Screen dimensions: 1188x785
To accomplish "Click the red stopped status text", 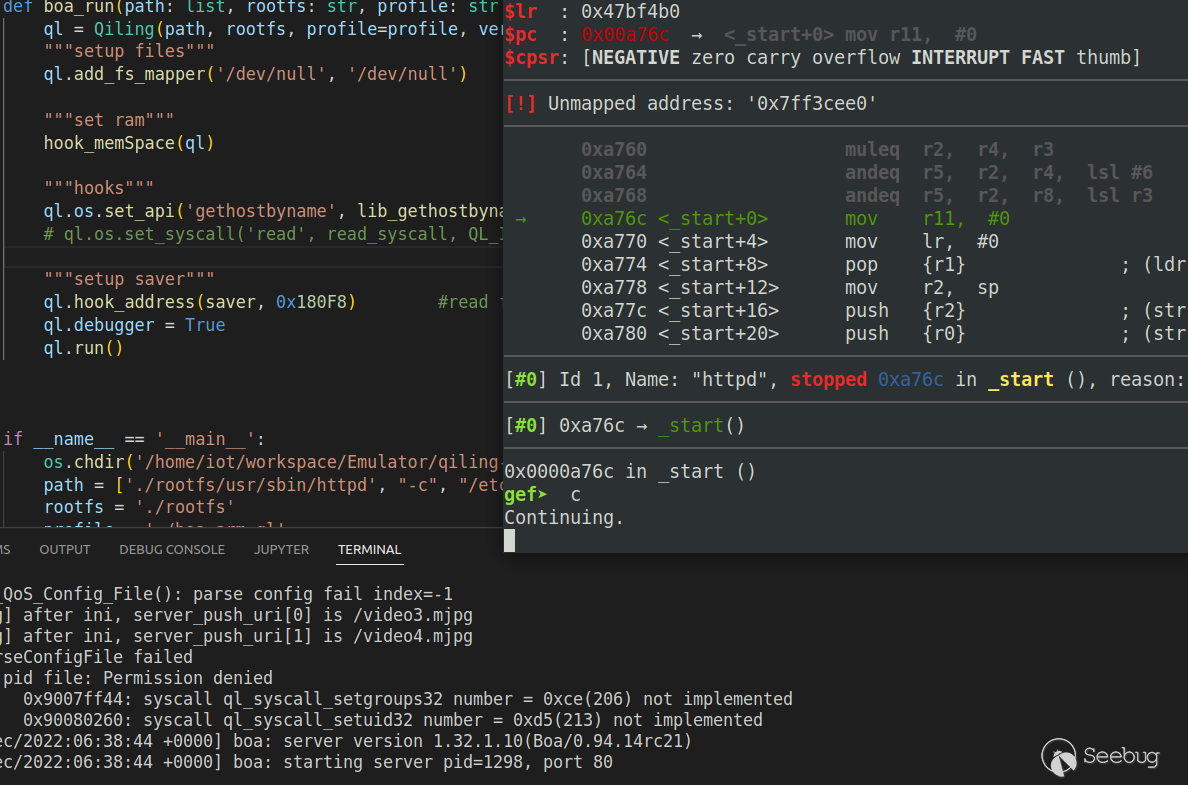I will pyautogui.click(x=828, y=380).
